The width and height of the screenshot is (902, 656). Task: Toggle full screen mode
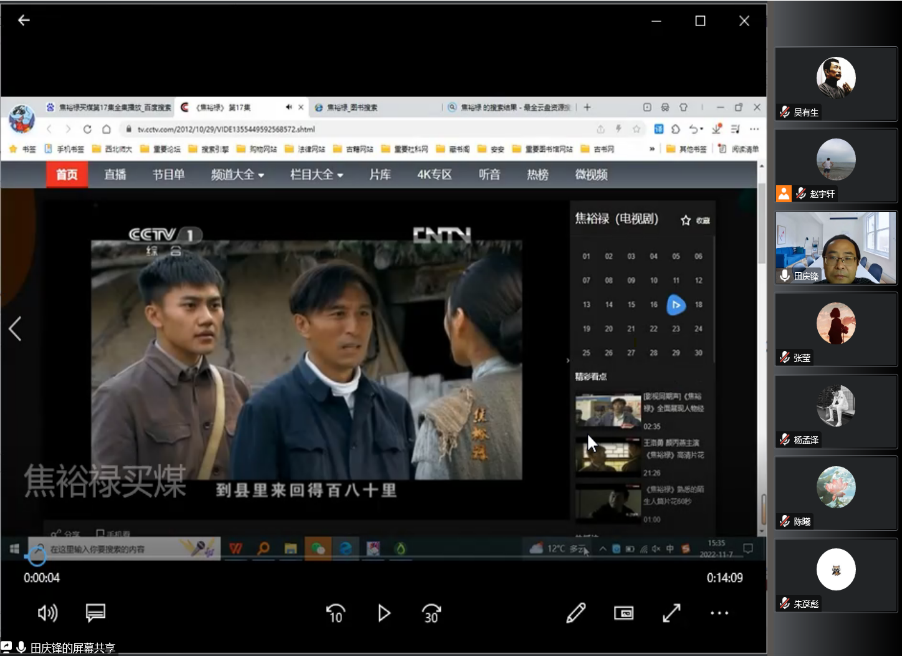pyautogui.click(x=671, y=612)
